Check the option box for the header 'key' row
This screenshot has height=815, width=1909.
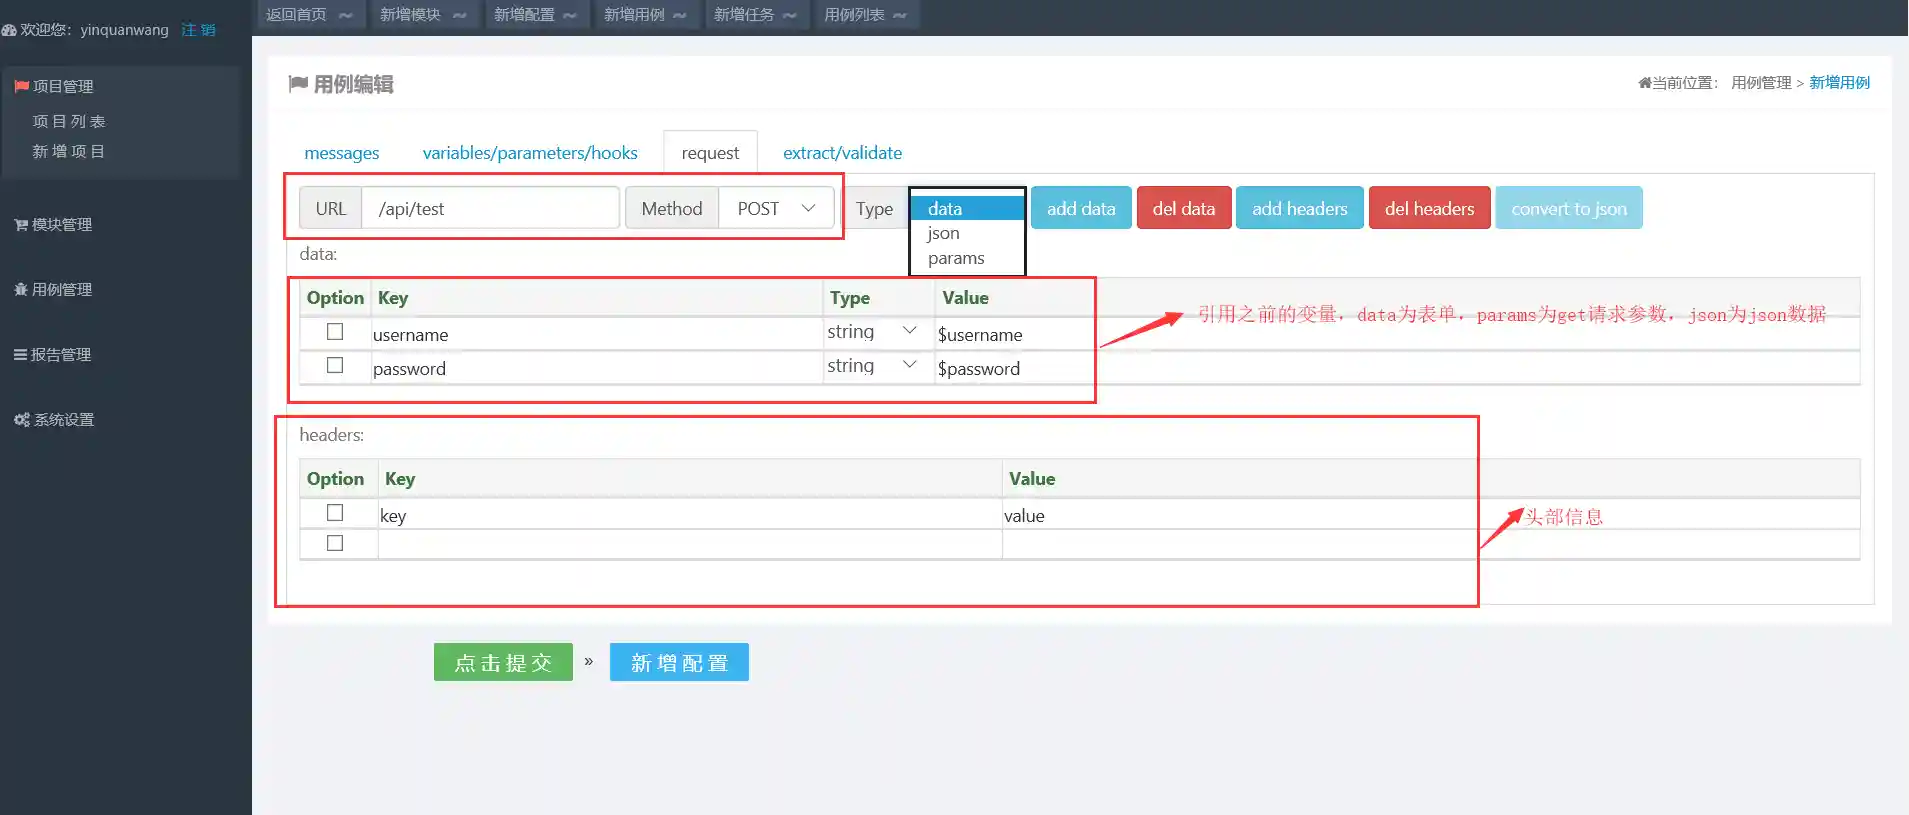click(x=335, y=513)
